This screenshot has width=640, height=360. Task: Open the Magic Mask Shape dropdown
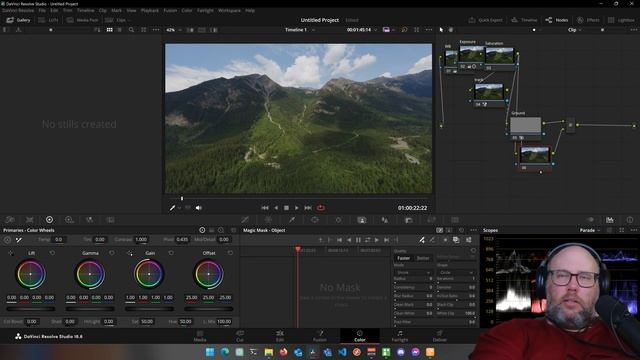tap(456, 272)
